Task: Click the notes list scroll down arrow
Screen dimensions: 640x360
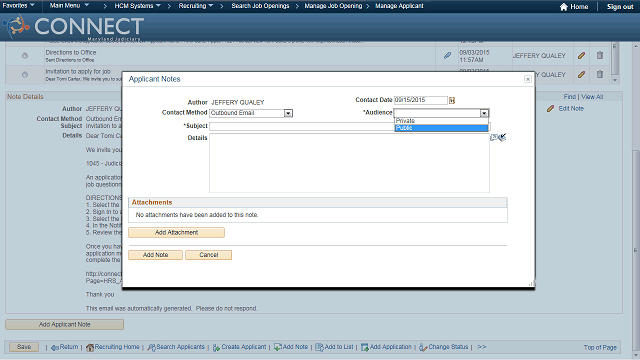Action: 615,80
